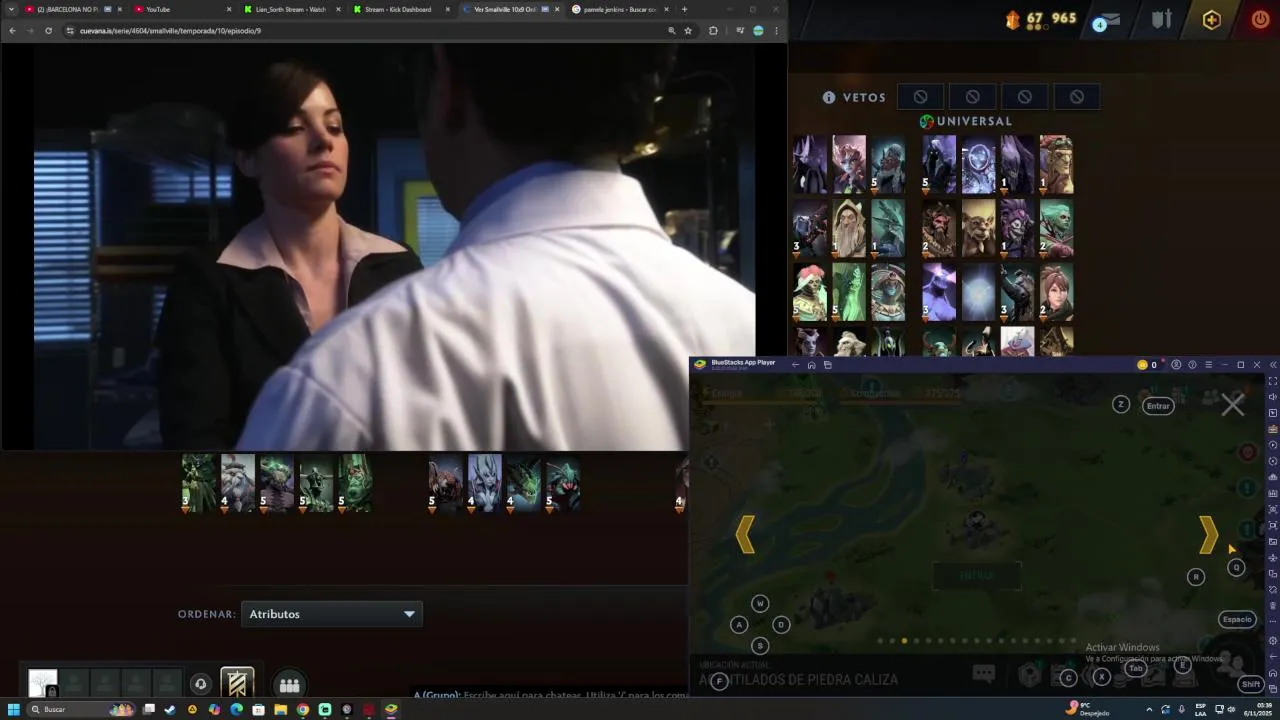Click the right yellow arrow in BlueStacks game
The width and height of the screenshot is (1280, 720).
[1208, 535]
